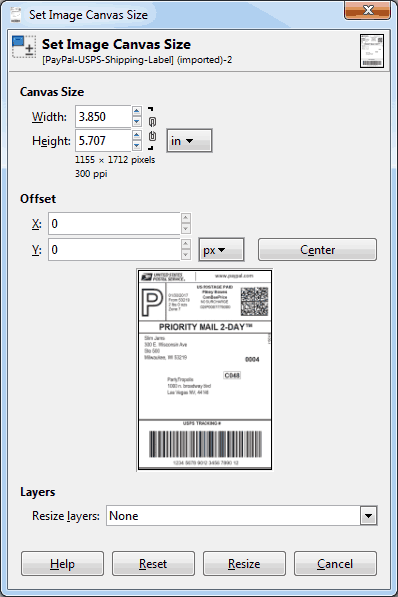Image resolution: width=398 pixels, height=597 pixels.
Task: Click in the Y offset field
Action: (114, 250)
